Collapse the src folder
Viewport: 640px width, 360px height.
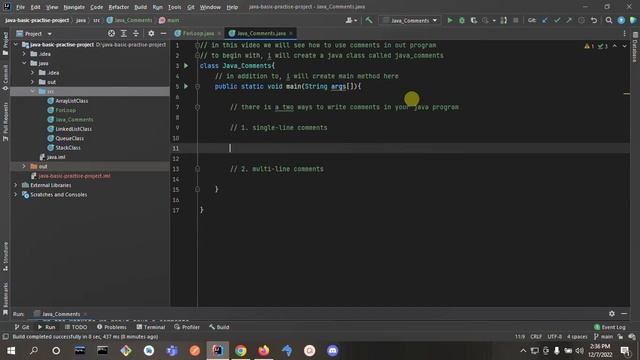[x=32, y=91]
